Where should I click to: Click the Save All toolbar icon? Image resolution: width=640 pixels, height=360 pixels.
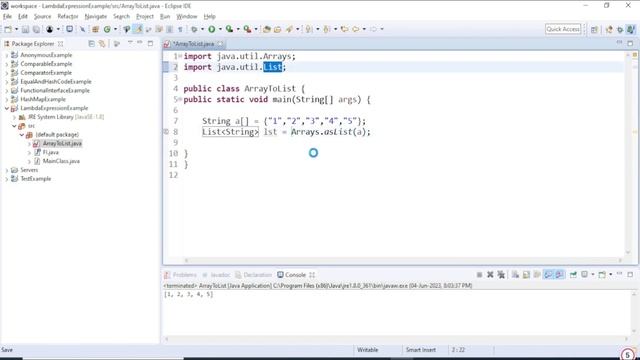pyautogui.click(x=36, y=29)
